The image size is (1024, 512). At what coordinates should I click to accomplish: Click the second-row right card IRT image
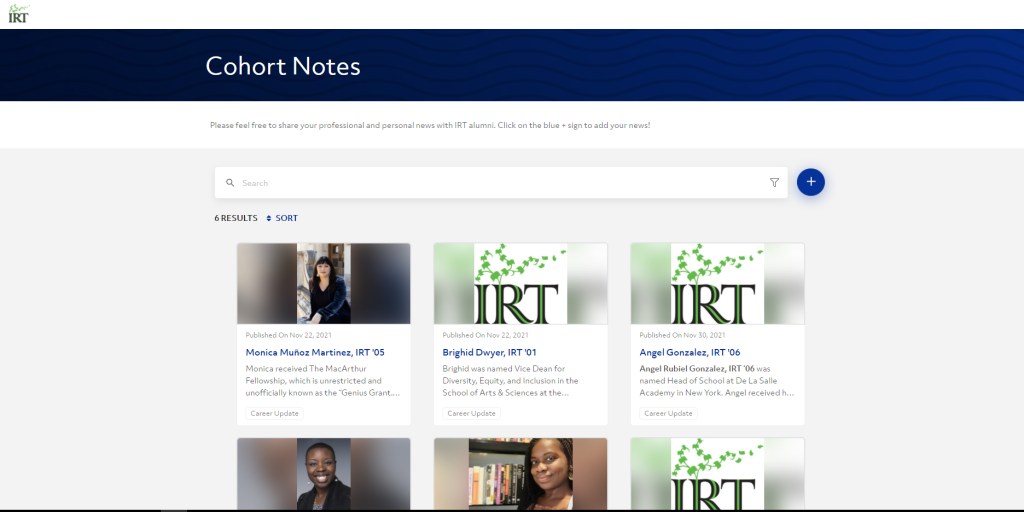click(x=717, y=473)
